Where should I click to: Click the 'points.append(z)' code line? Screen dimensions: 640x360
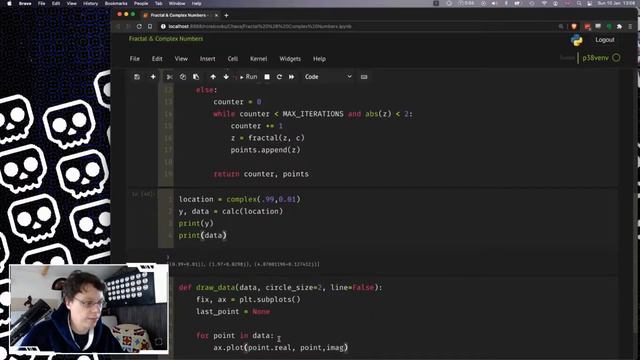[x=265, y=150]
